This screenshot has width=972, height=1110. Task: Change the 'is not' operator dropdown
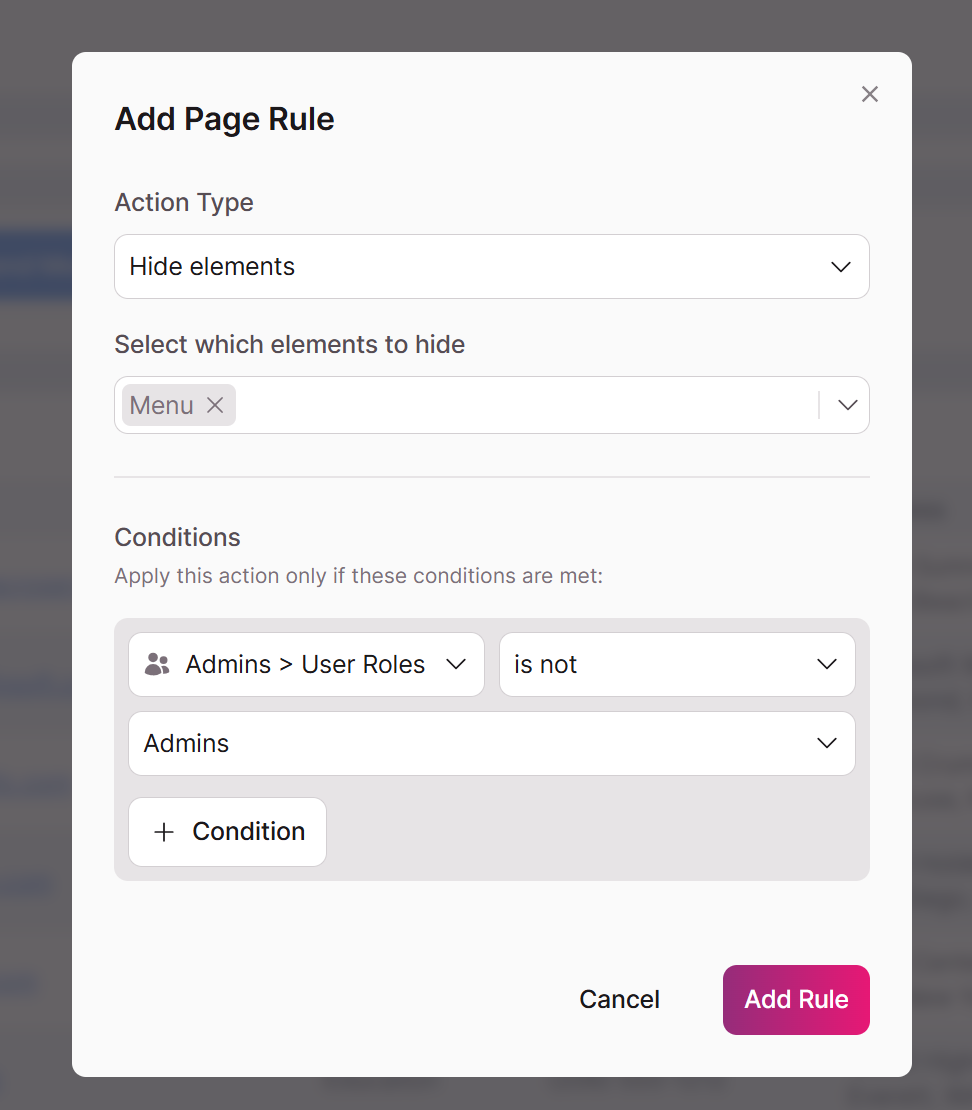click(x=677, y=664)
